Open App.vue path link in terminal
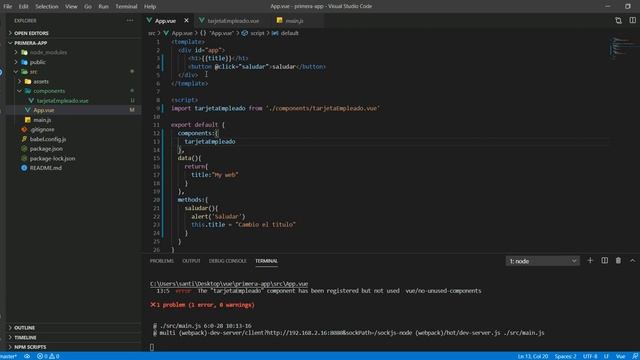Screen dimensions: 640x360 pos(229,283)
